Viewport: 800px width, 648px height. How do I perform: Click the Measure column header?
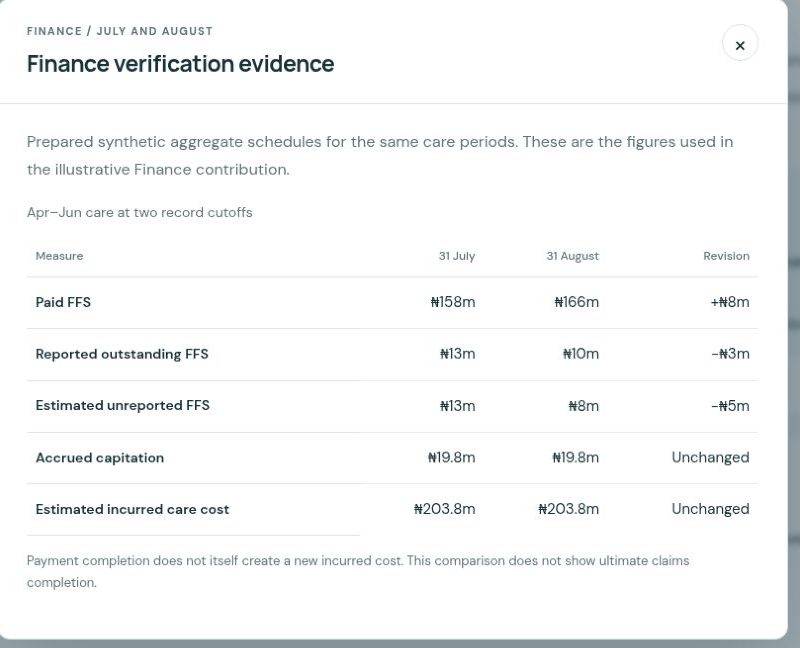(59, 256)
